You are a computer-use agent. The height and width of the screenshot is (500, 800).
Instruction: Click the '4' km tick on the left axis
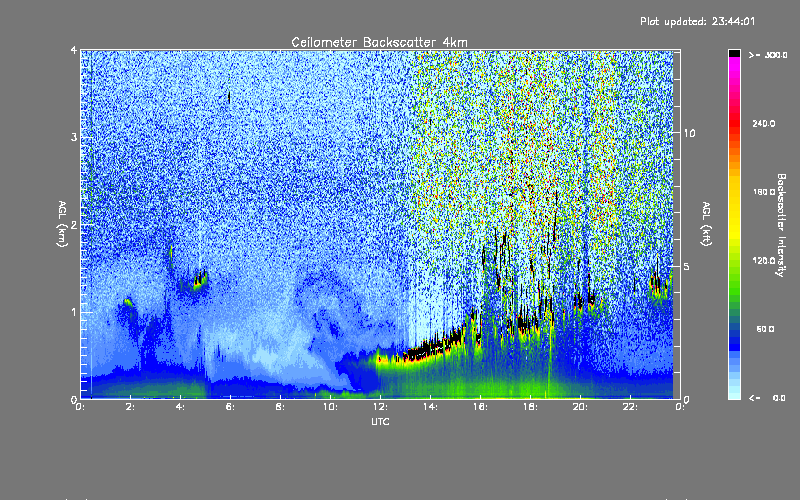point(74,51)
